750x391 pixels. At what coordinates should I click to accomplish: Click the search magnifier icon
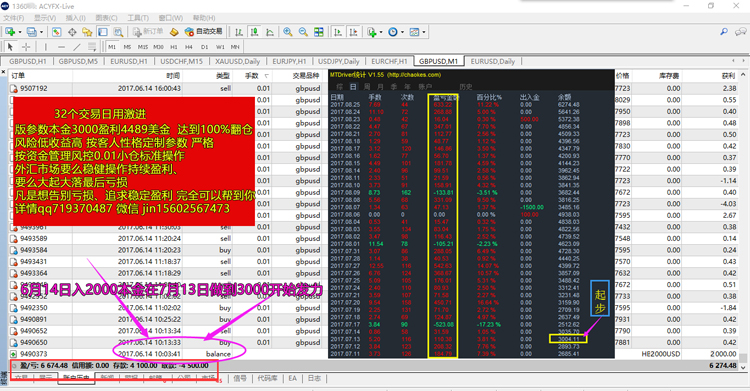point(724,32)
